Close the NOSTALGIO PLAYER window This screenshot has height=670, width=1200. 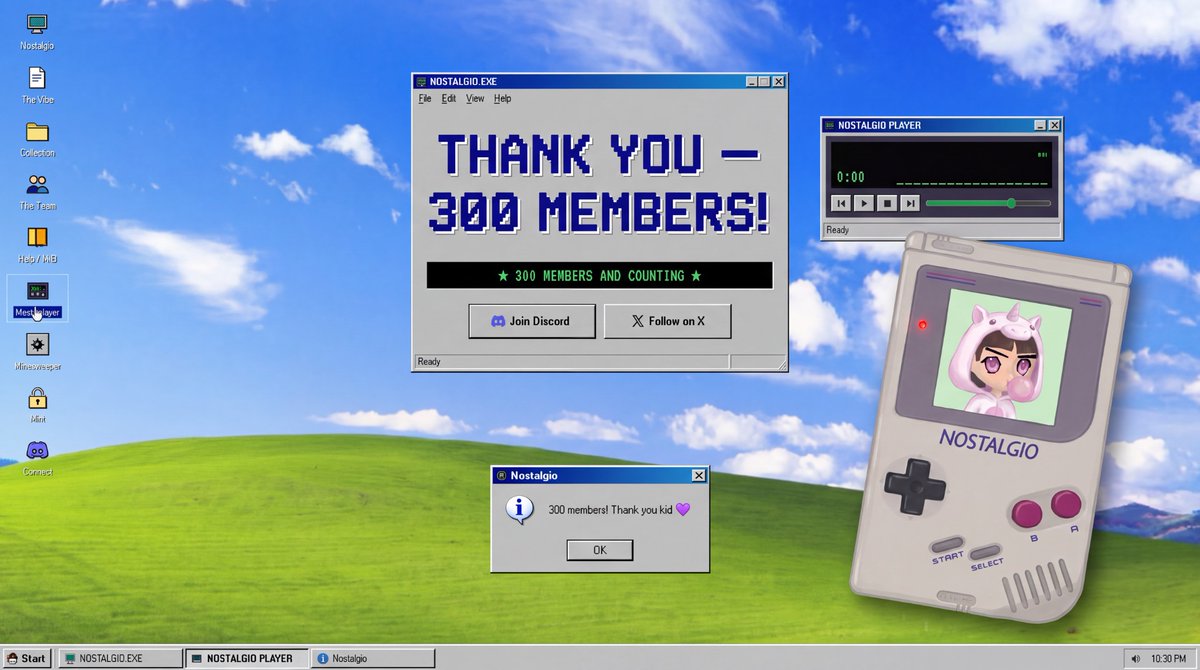point(1054,125)
